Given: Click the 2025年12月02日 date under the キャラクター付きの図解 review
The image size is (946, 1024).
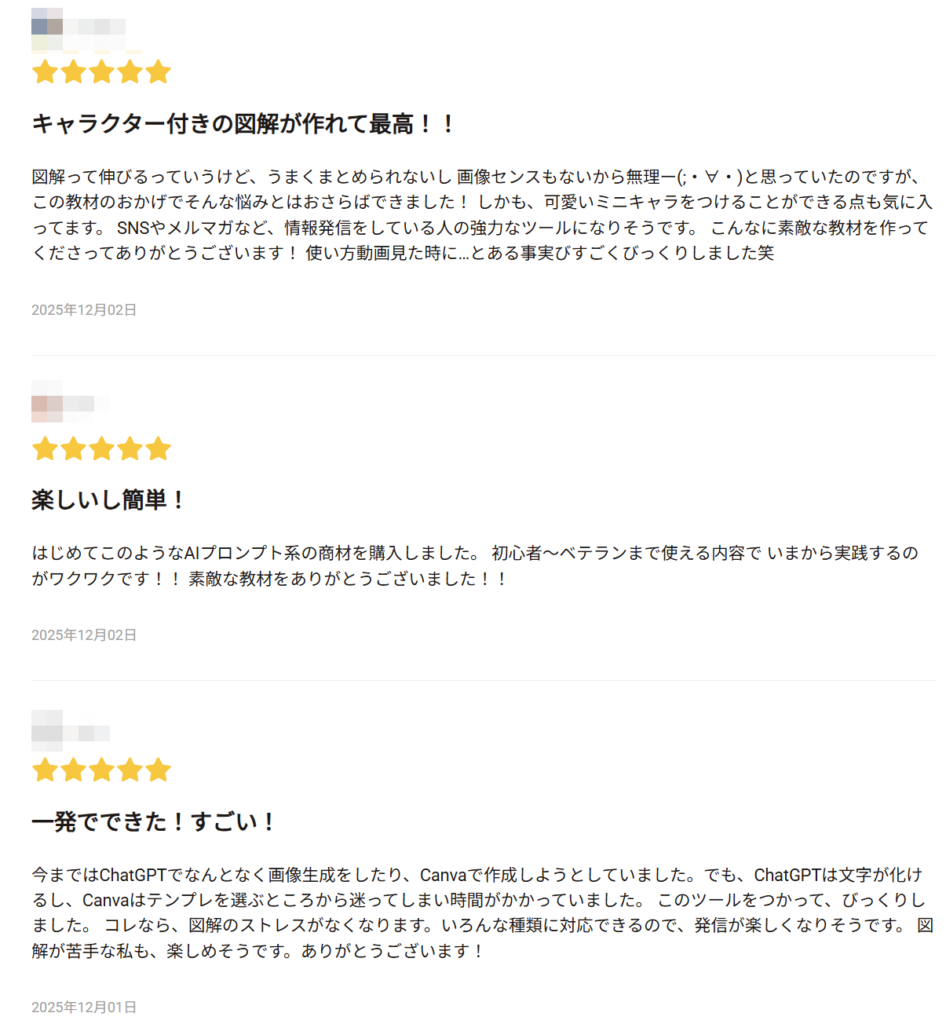Looking at the screenshot, I should pos(84,310).
